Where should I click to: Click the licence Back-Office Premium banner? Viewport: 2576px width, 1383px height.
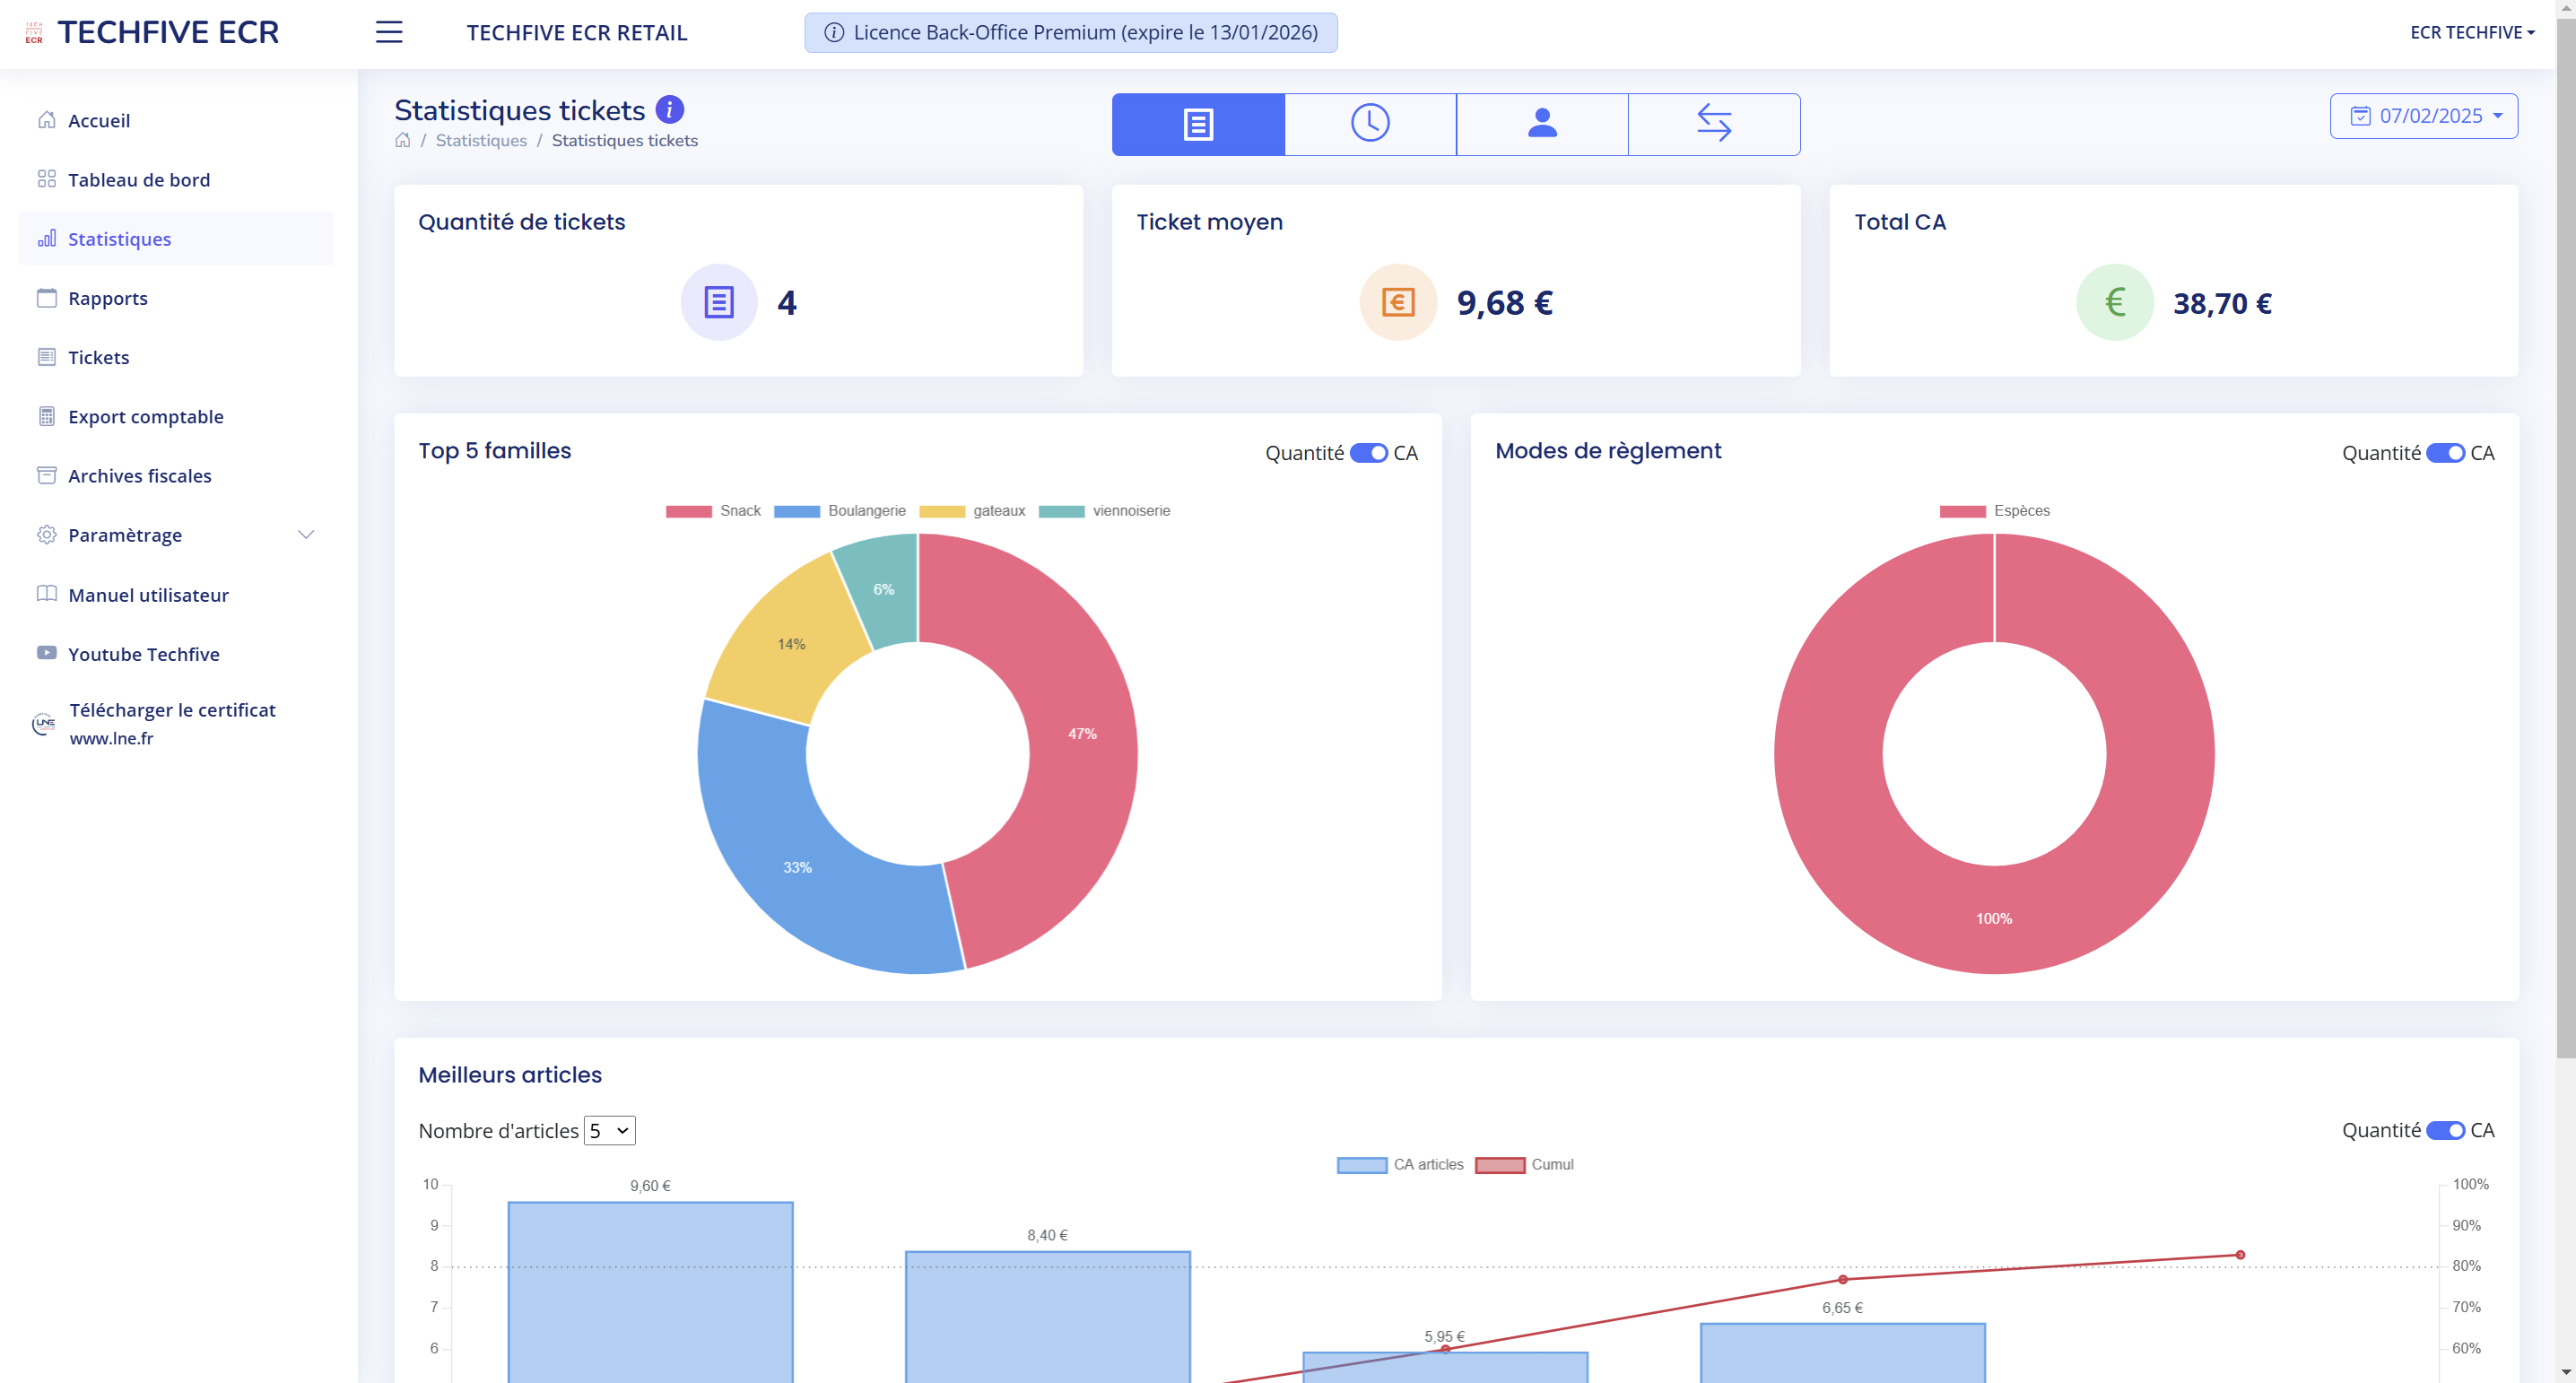tap(1070, 32)
